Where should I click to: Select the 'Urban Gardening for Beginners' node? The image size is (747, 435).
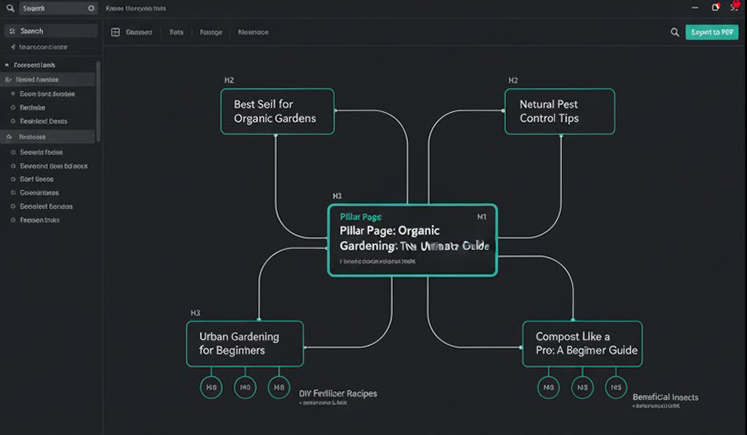[245, 344]
